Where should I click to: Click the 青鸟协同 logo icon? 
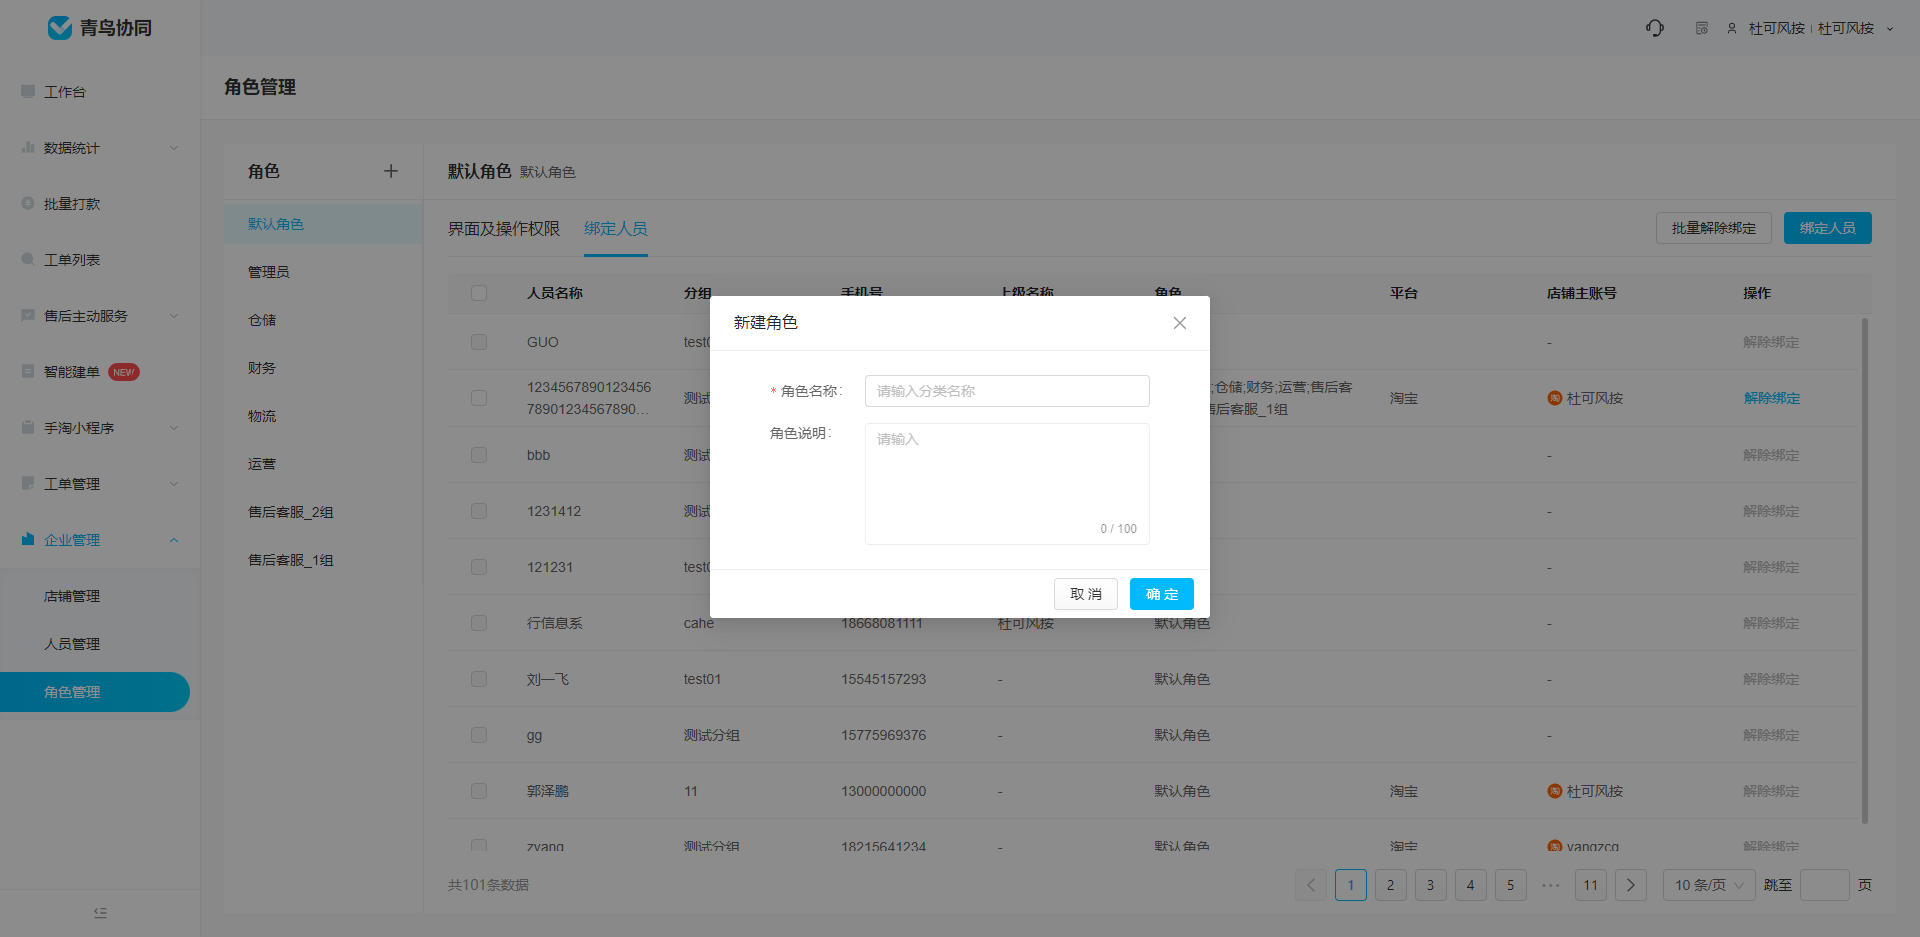tap(60, 28)
